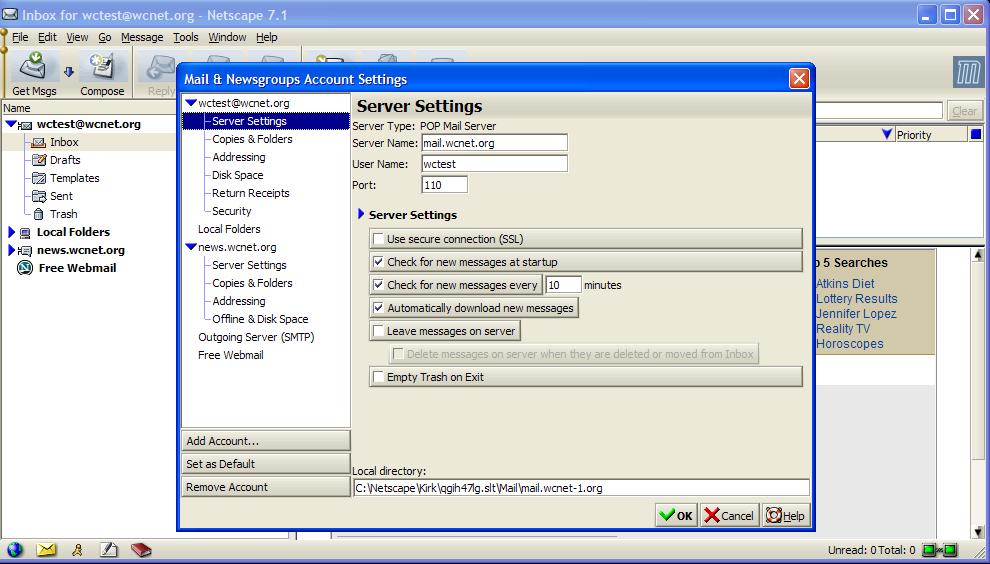Image resolution: width=990 pixels, height=564 pixels.
Task: Click the Add Account... button
Action: [x=265, y=441]
